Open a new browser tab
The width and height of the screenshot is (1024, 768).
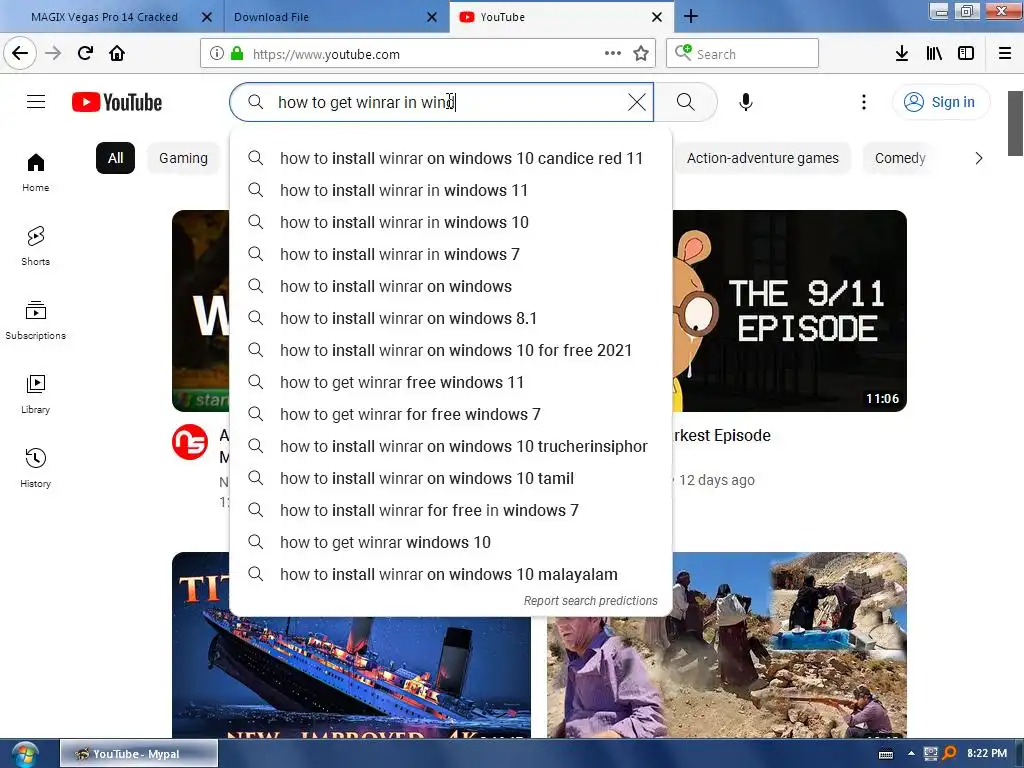(x=691, y=16)
